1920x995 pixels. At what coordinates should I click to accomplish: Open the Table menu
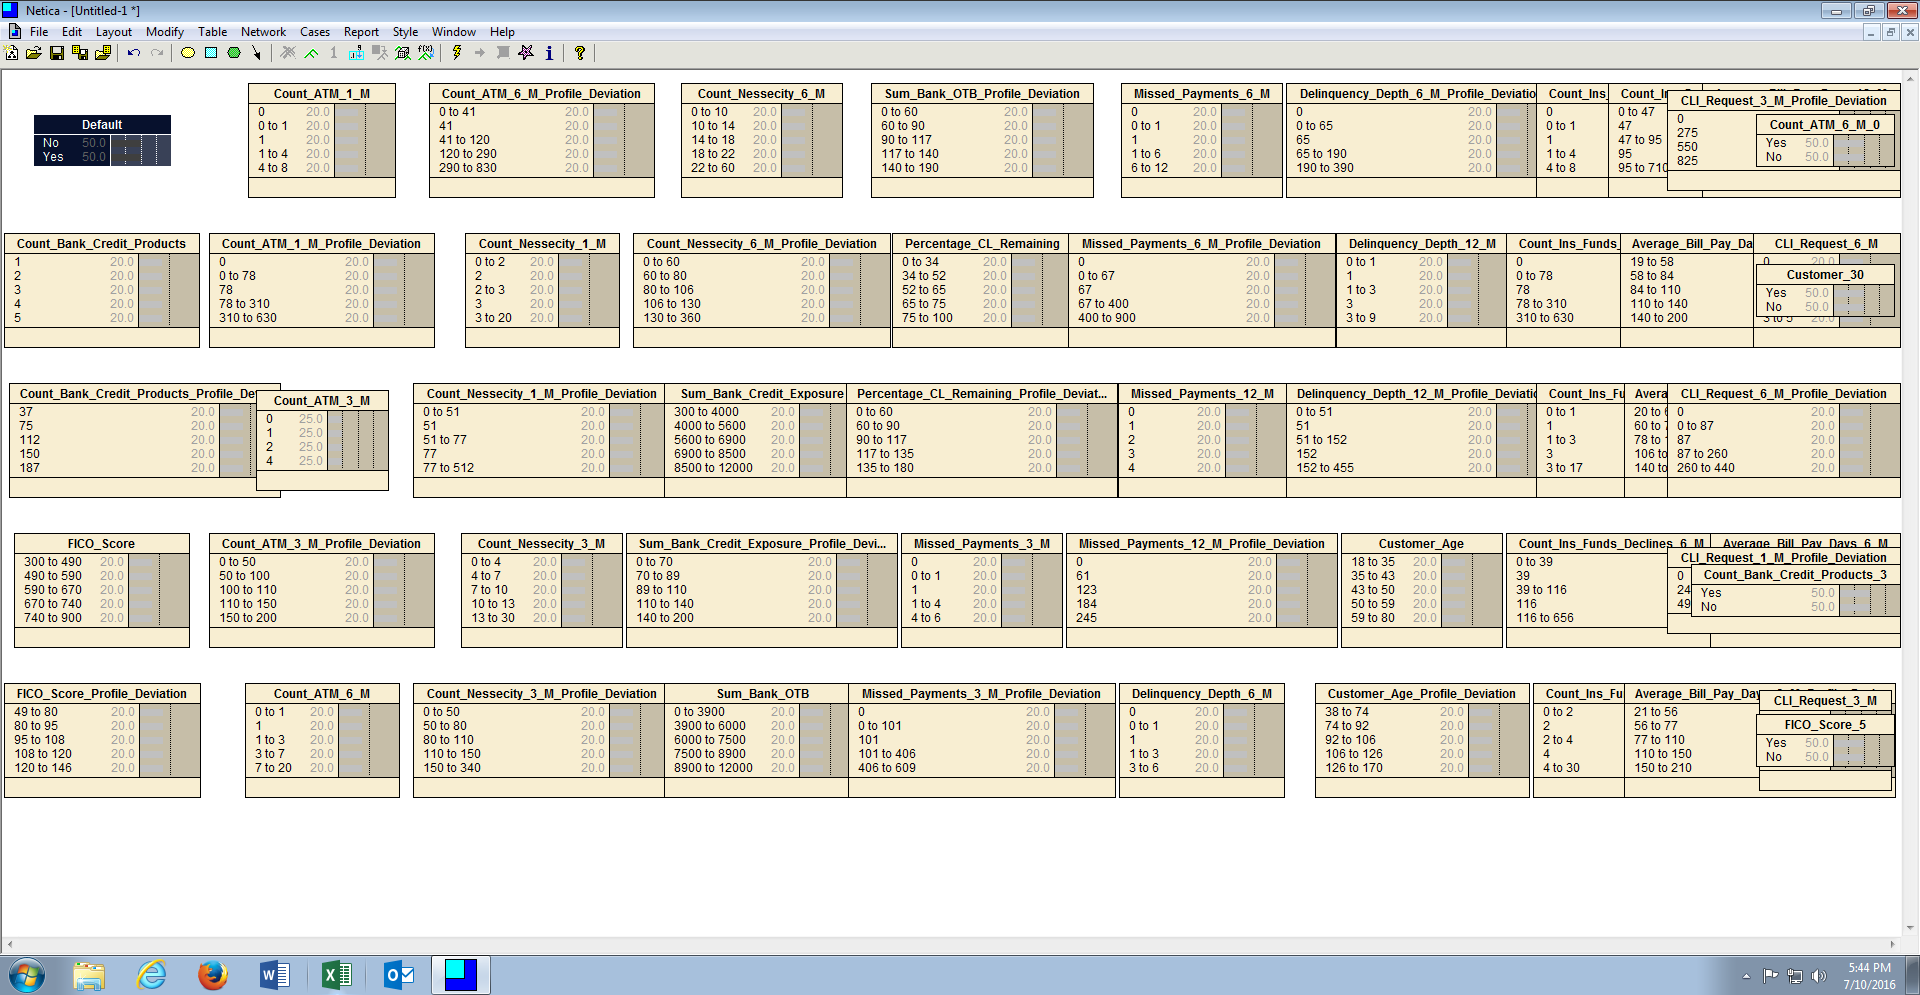[212, 32]
